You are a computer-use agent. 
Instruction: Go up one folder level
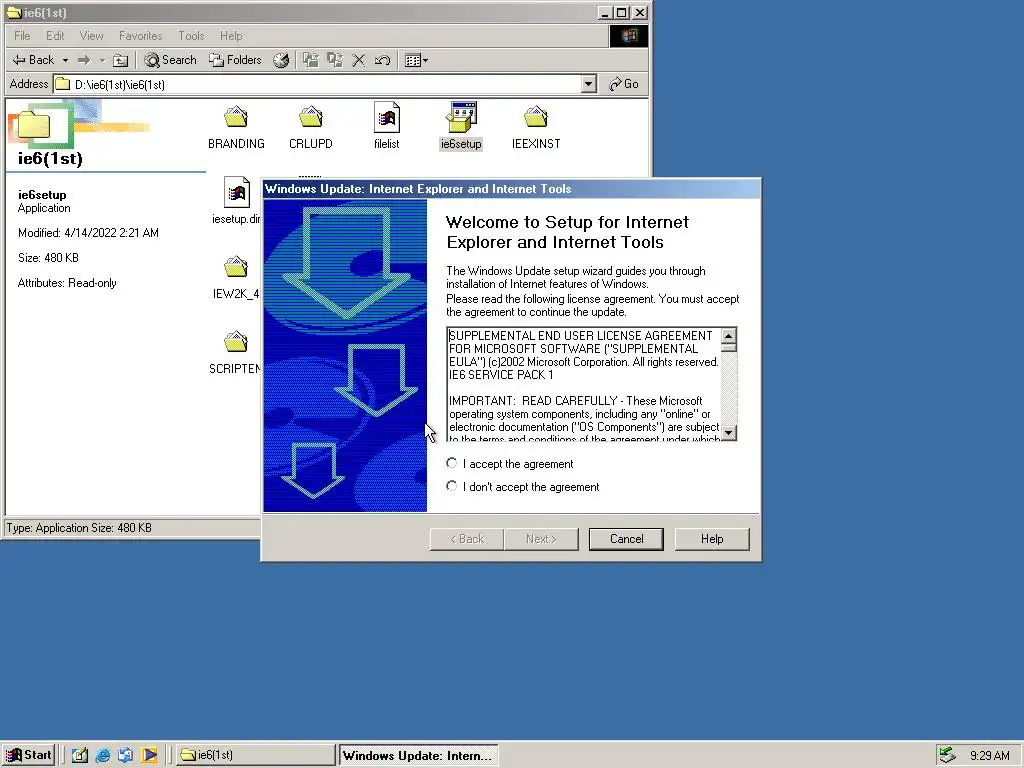click(120, 60)
